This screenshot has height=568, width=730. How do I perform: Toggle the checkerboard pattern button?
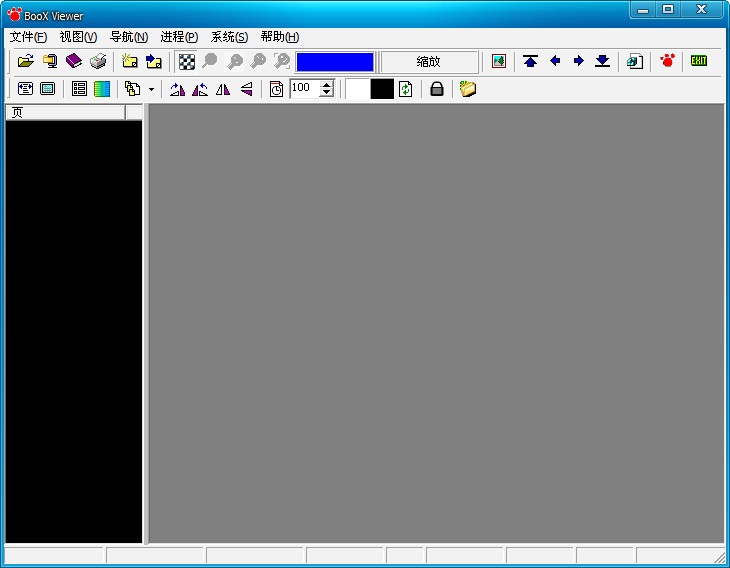tap(186, 61)
